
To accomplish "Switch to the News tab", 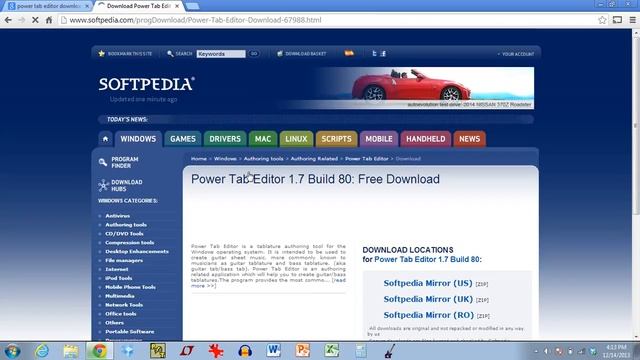I will click(x=469, y=139).
